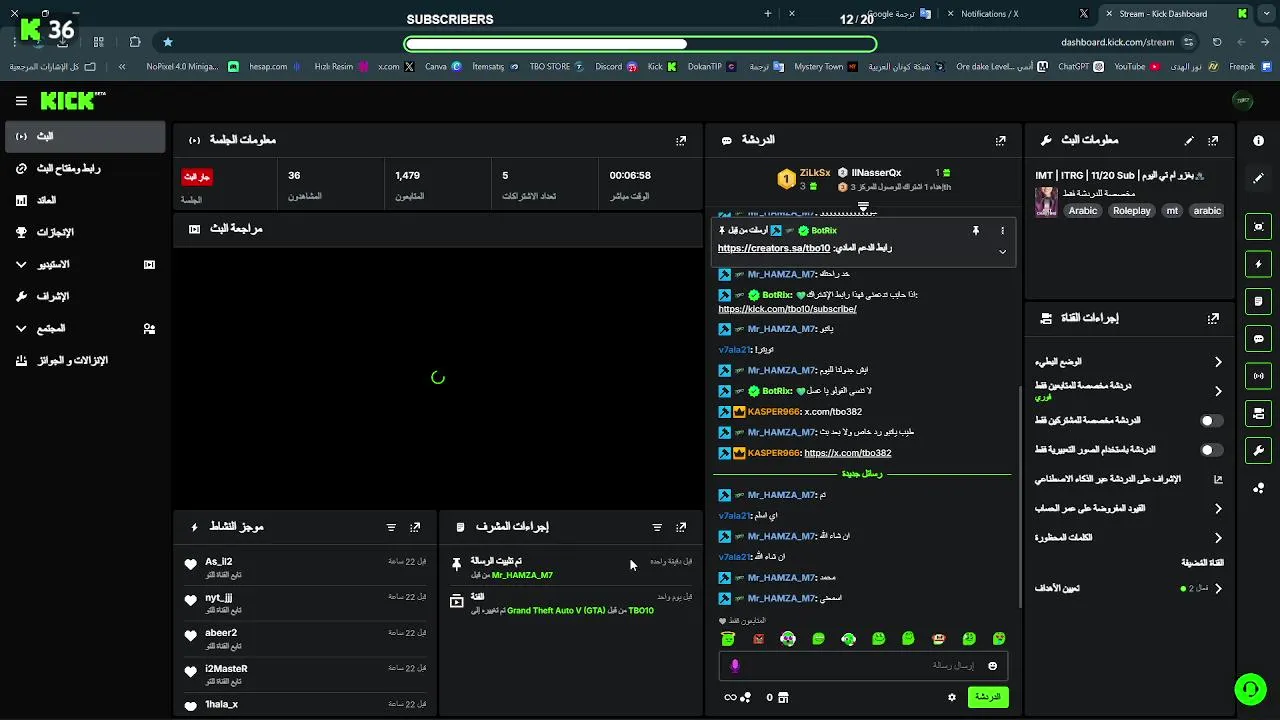Filter the activity feed list

(391, 527)
